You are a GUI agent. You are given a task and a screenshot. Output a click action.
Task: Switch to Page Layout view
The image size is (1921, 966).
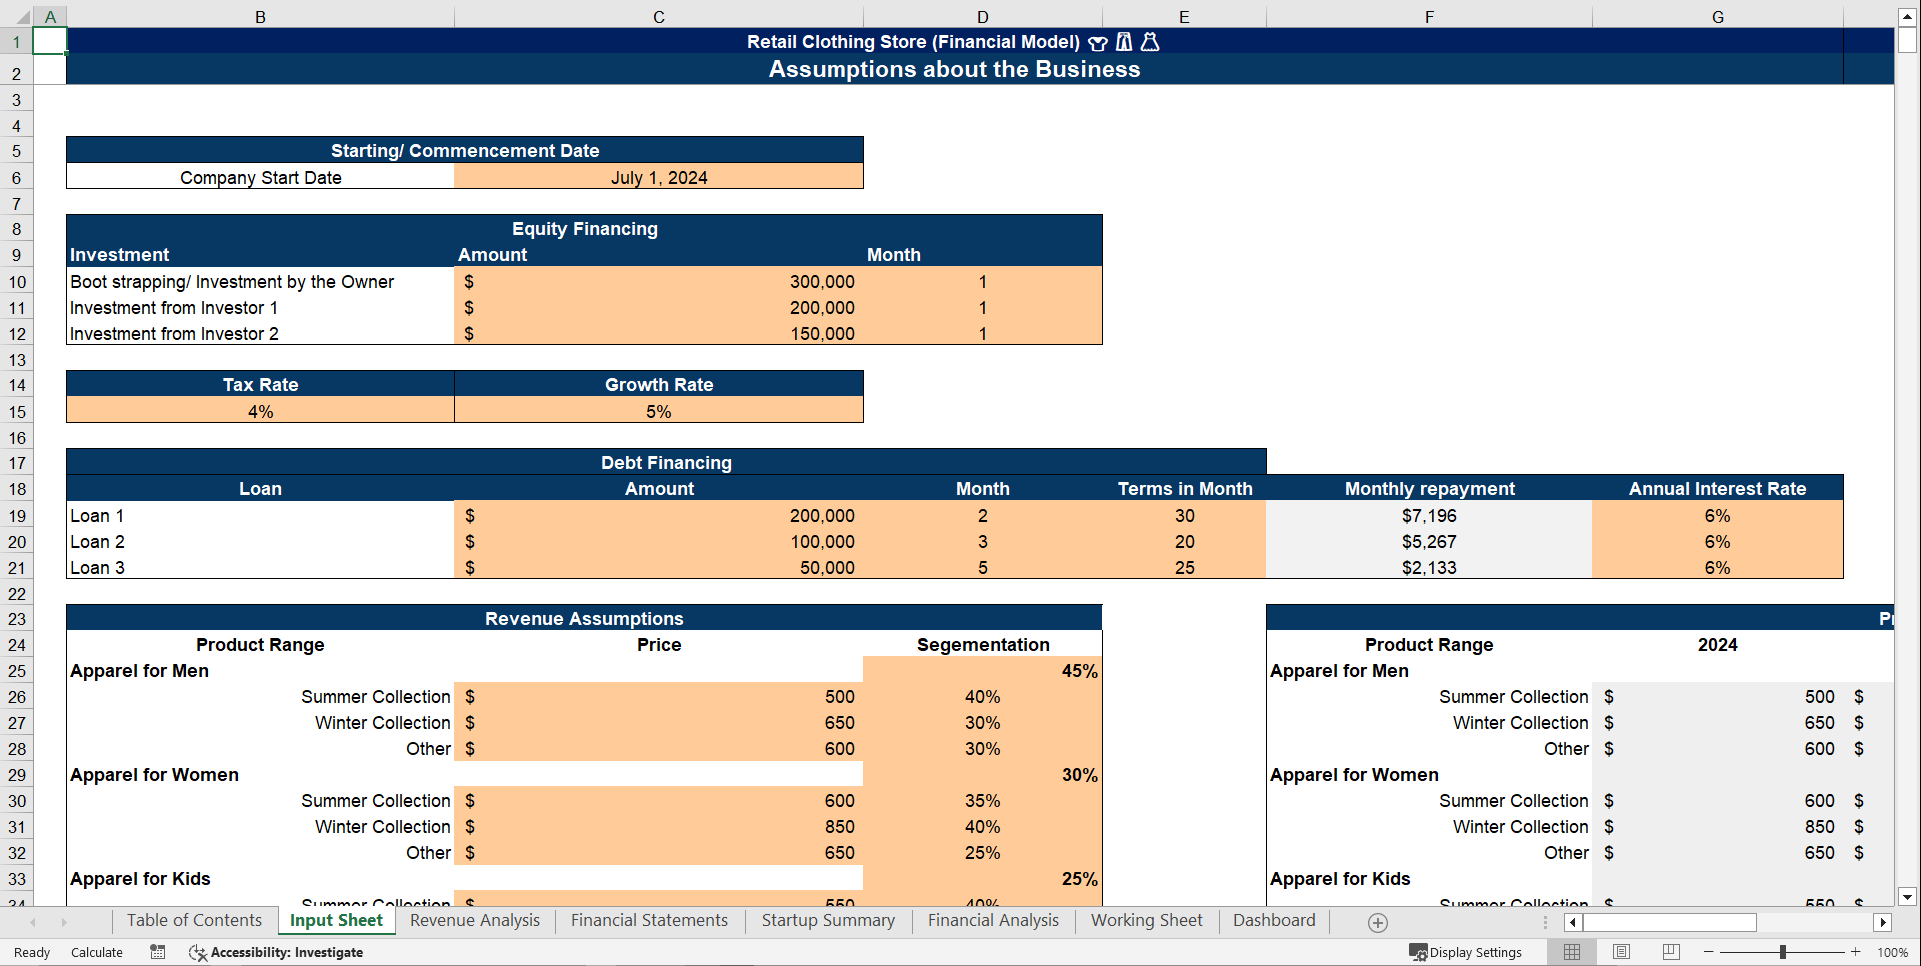(1621, 952)
